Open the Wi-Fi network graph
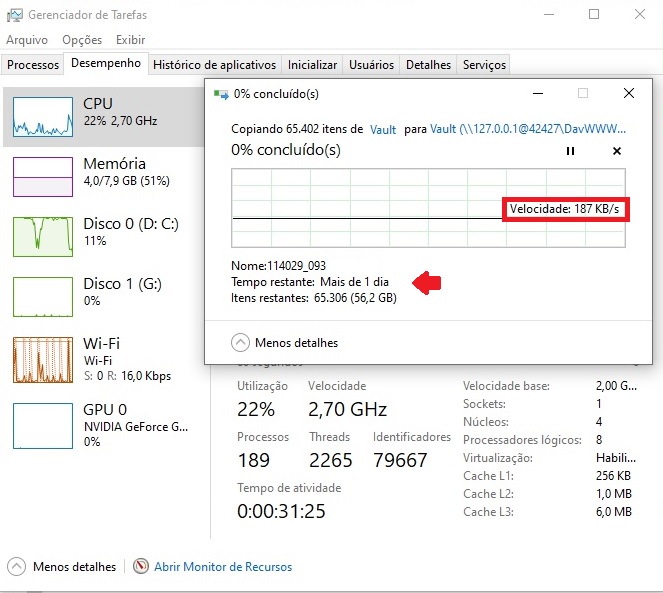 (x=42, y=359)
